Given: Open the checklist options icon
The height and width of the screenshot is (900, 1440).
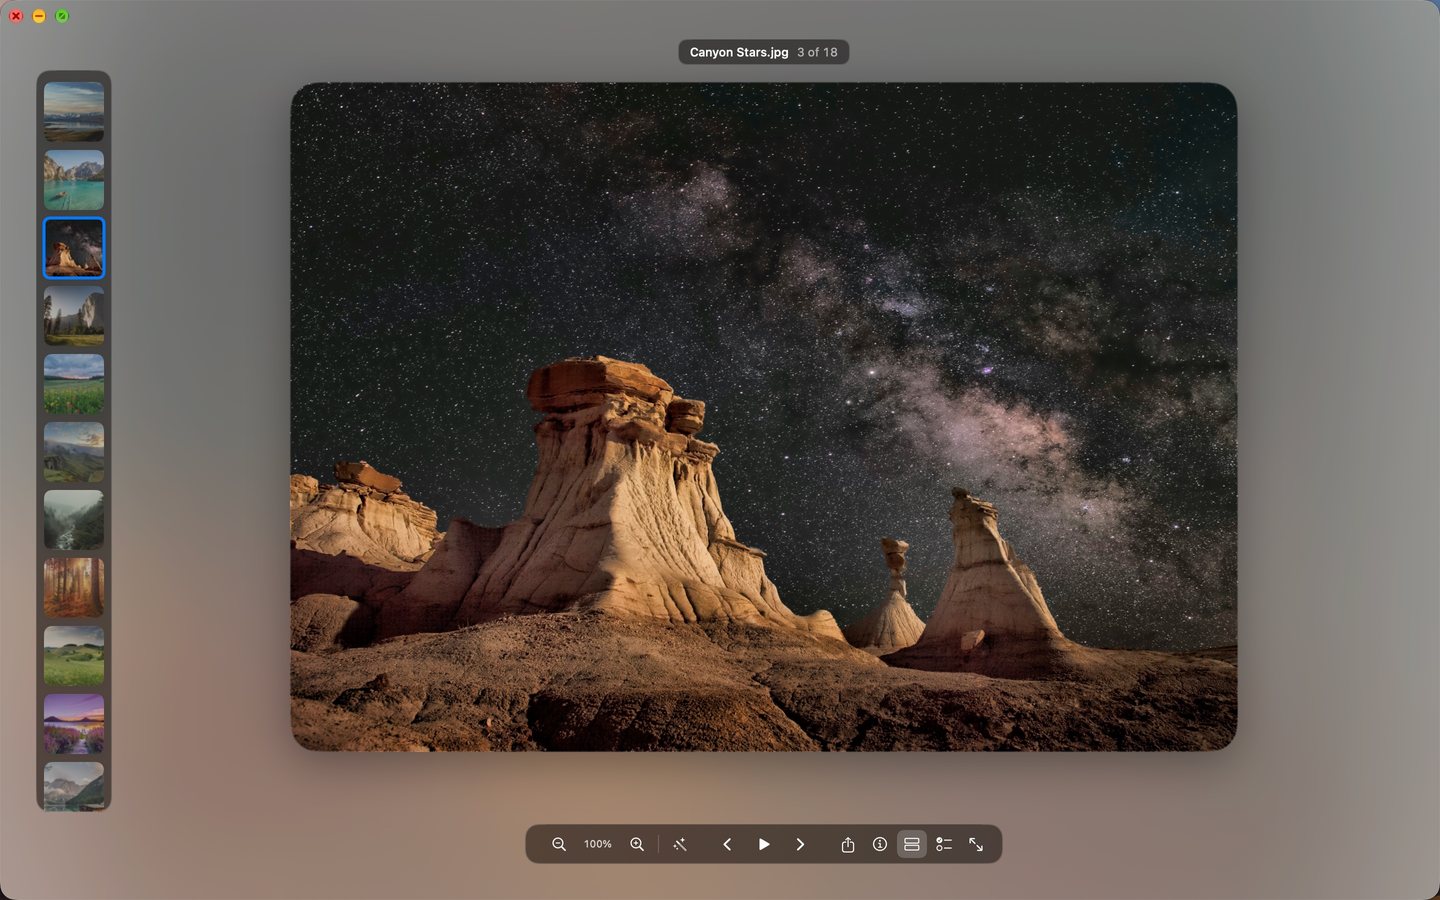Looking at the screenshot, I should click(944, 844).
